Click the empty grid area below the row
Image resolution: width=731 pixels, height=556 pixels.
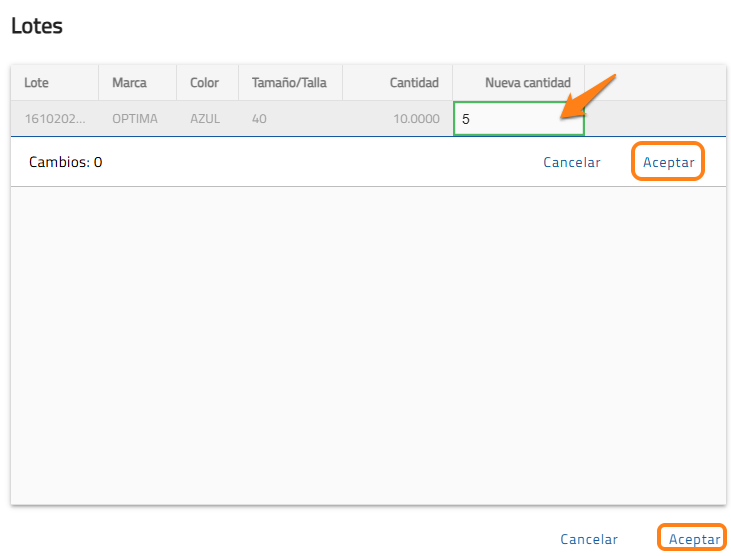coord(368,345)
